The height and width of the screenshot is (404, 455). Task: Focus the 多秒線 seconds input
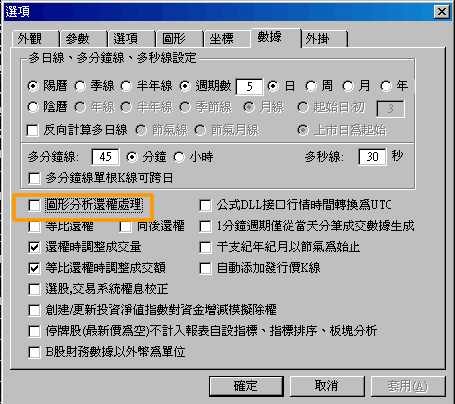(x=372, y=157)
